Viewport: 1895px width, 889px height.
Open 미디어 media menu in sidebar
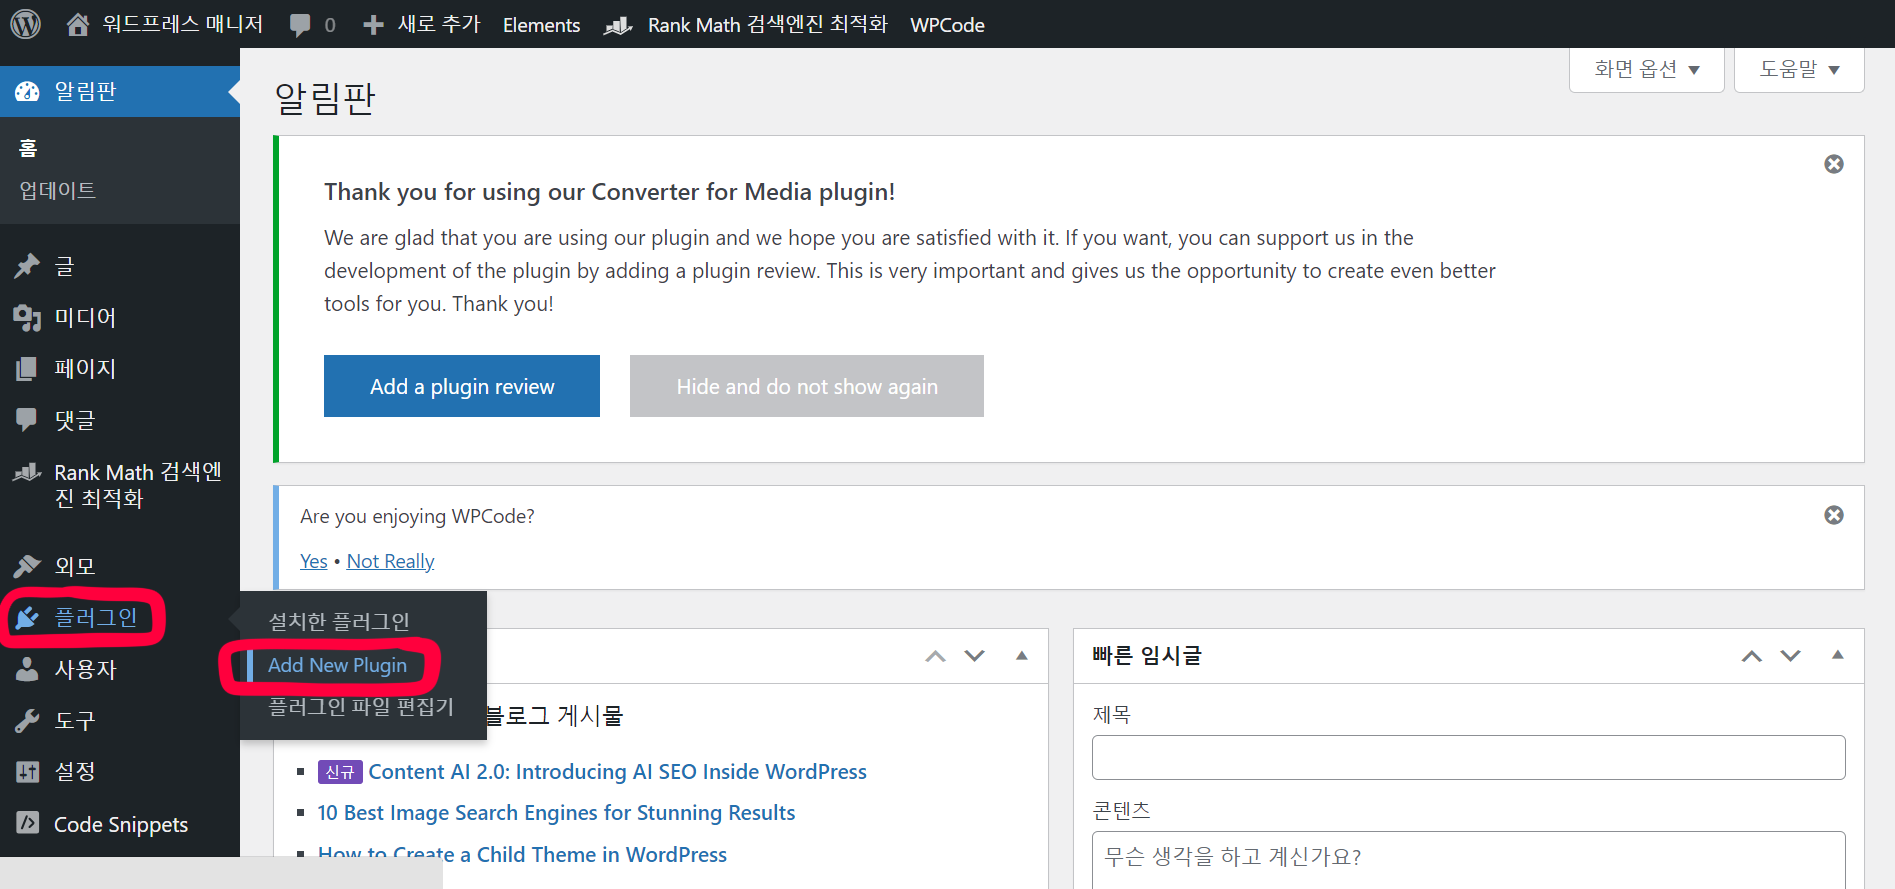click(x=85, y=318)
